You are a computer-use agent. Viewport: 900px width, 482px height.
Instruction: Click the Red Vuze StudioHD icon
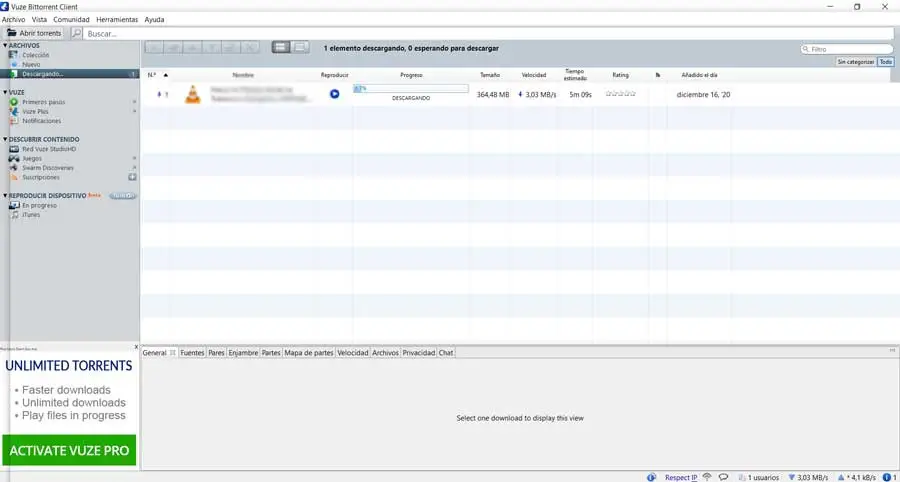tap(14, 149)
